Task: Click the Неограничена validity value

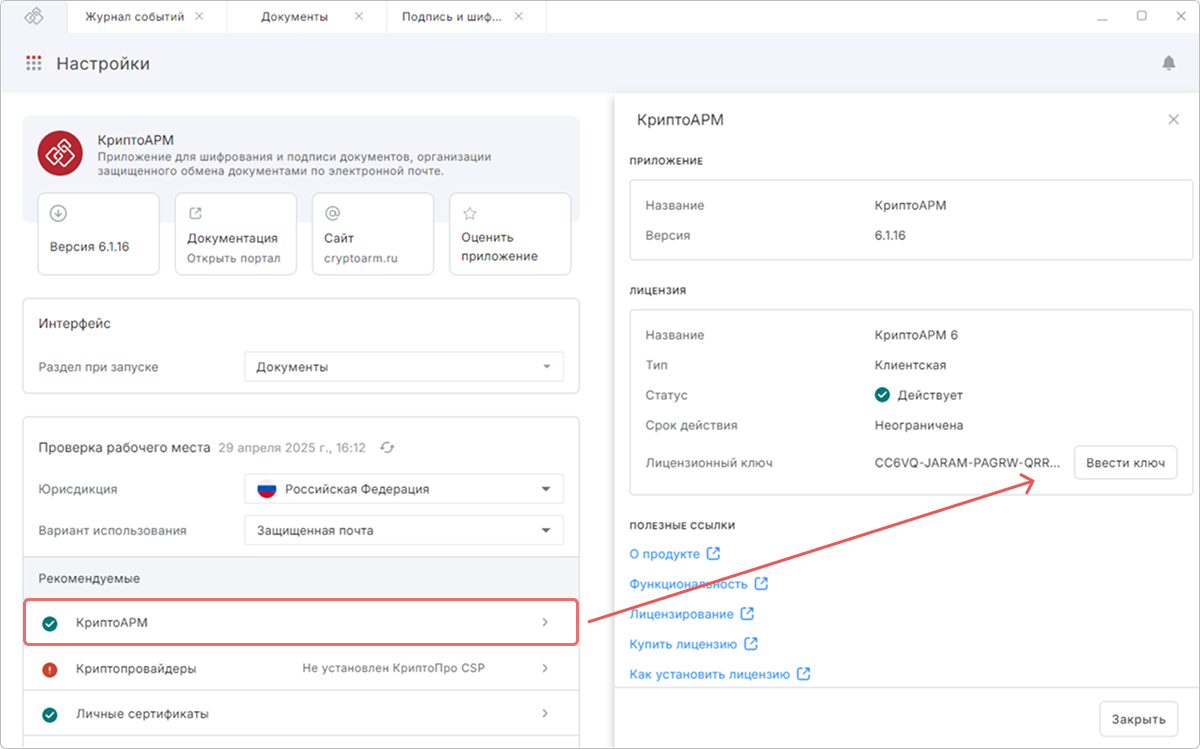Action: click(x=919, y=425)
